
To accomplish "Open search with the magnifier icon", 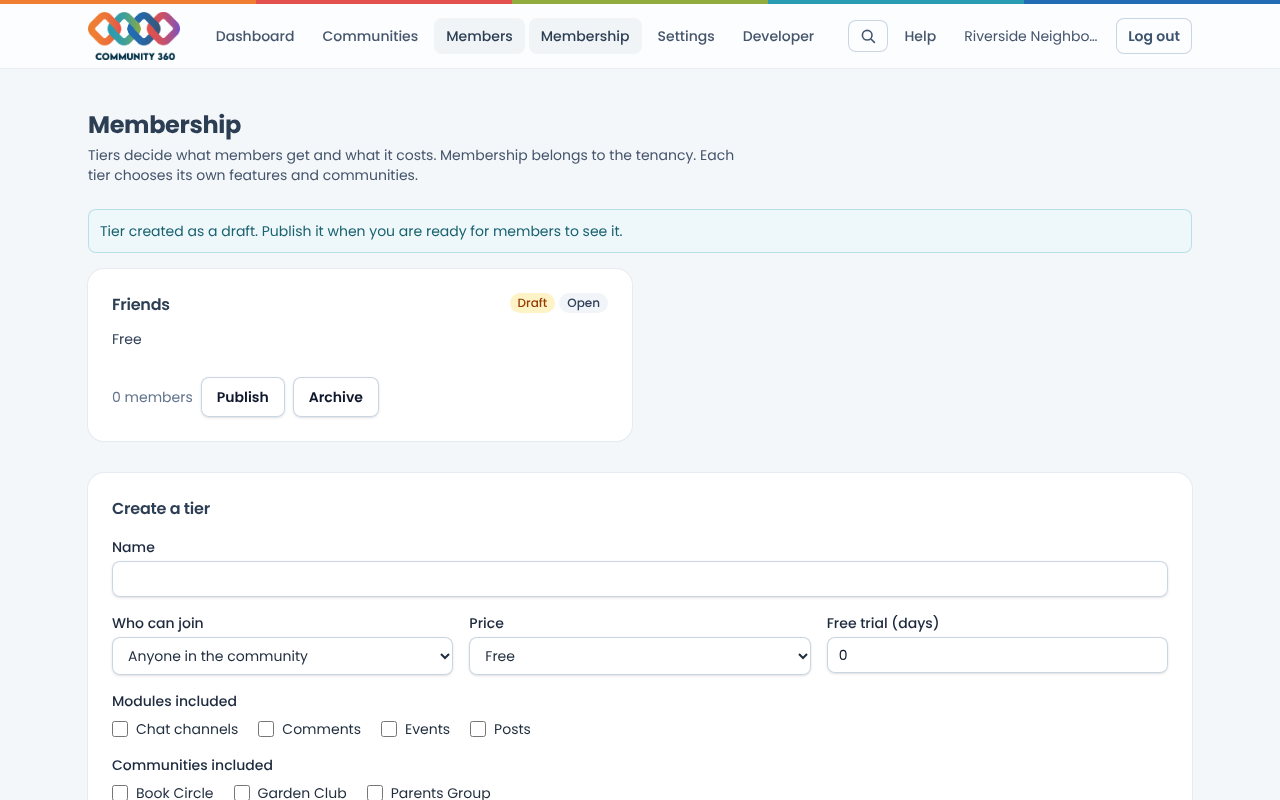I will (x=868, y=36).
